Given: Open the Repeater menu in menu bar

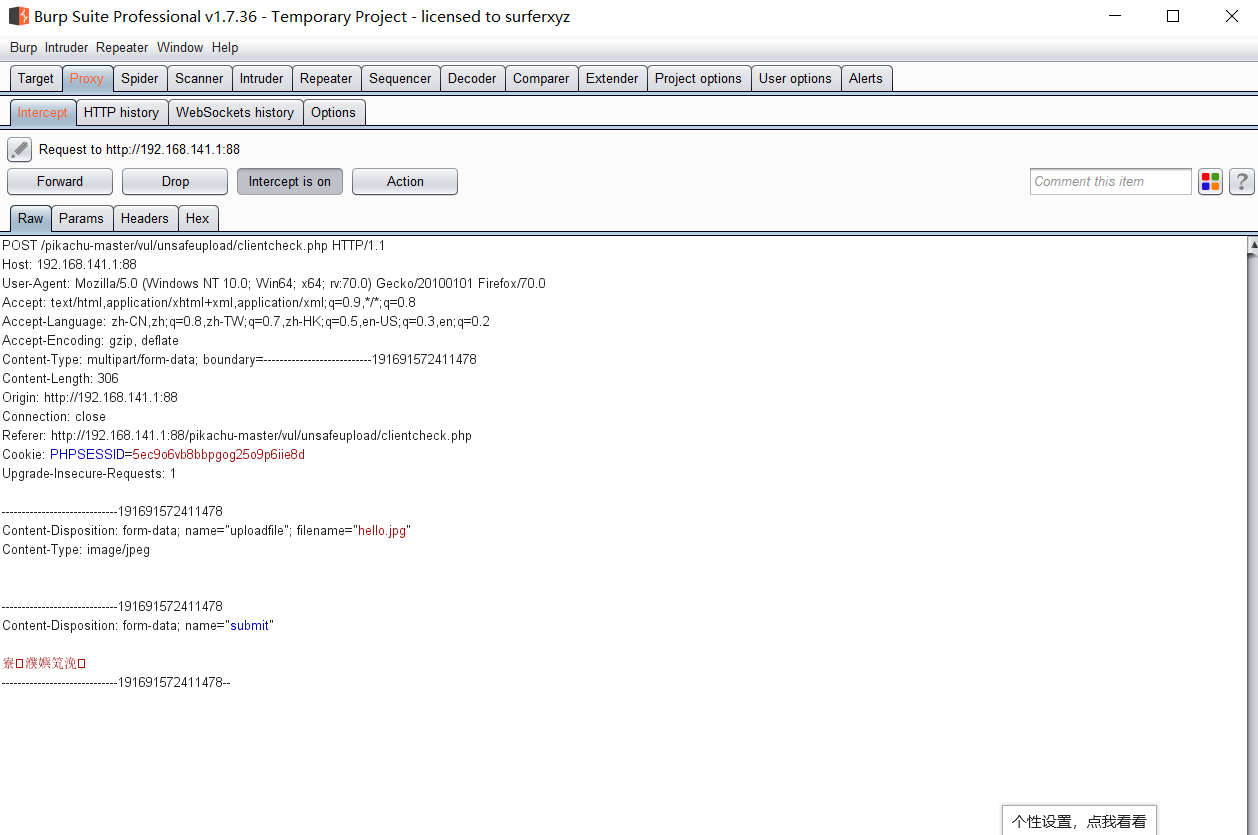Looking at the screenshot, I should click(x=122, y=47).
